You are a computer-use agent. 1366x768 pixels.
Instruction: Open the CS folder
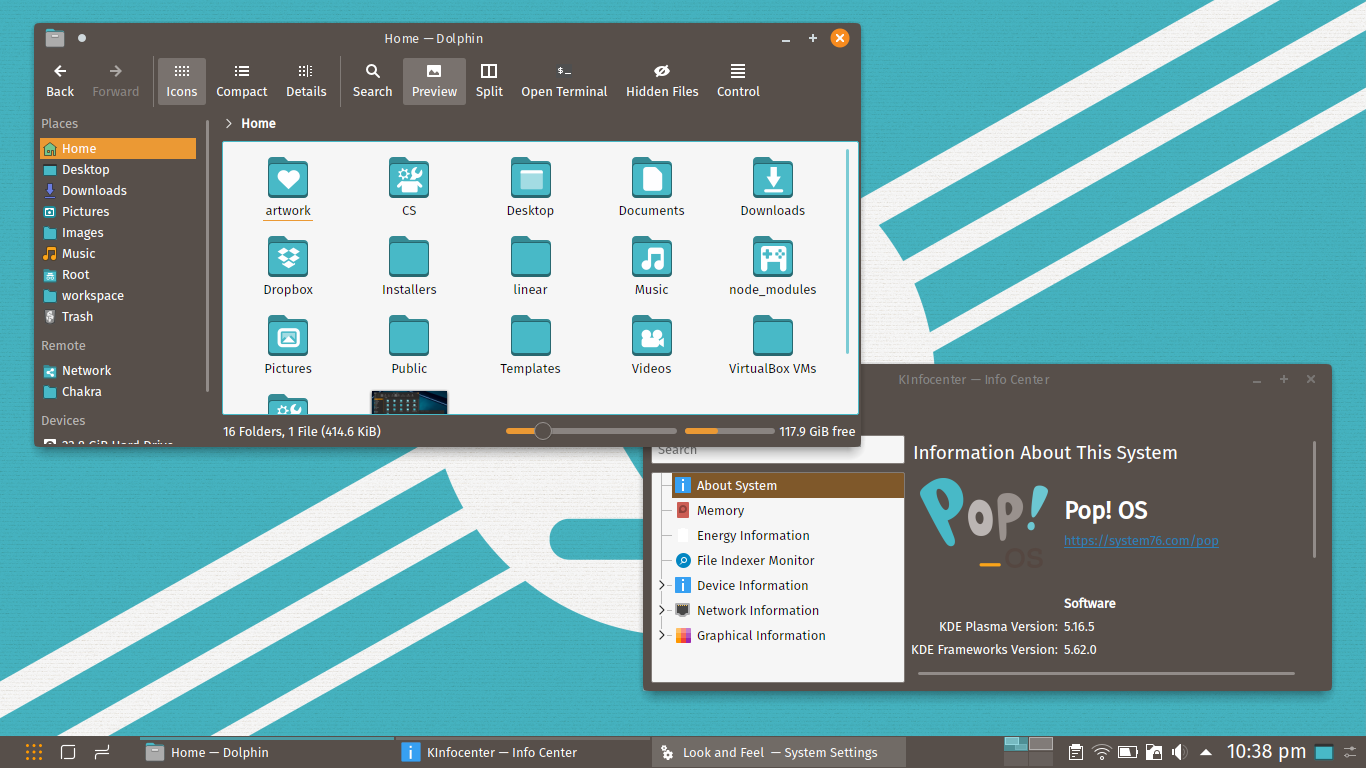click(409, 187)
